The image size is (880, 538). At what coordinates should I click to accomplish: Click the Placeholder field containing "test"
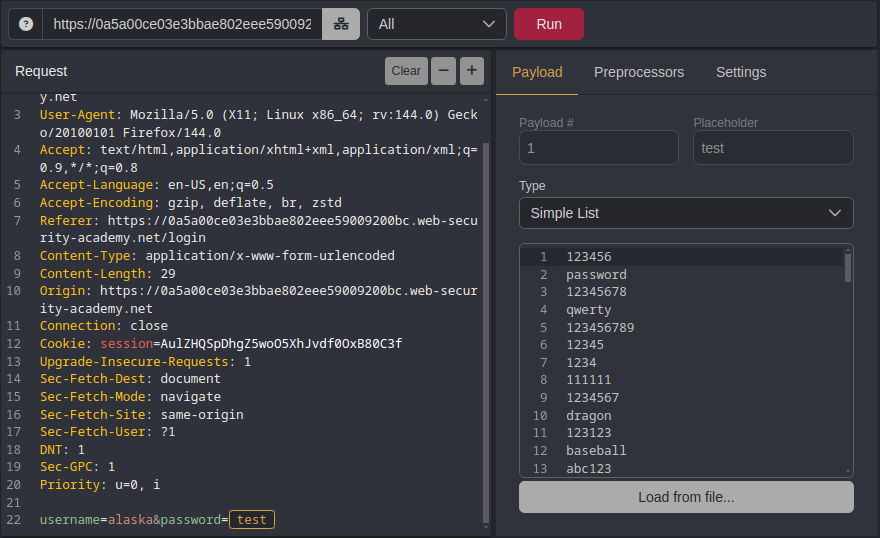(772, 148)
